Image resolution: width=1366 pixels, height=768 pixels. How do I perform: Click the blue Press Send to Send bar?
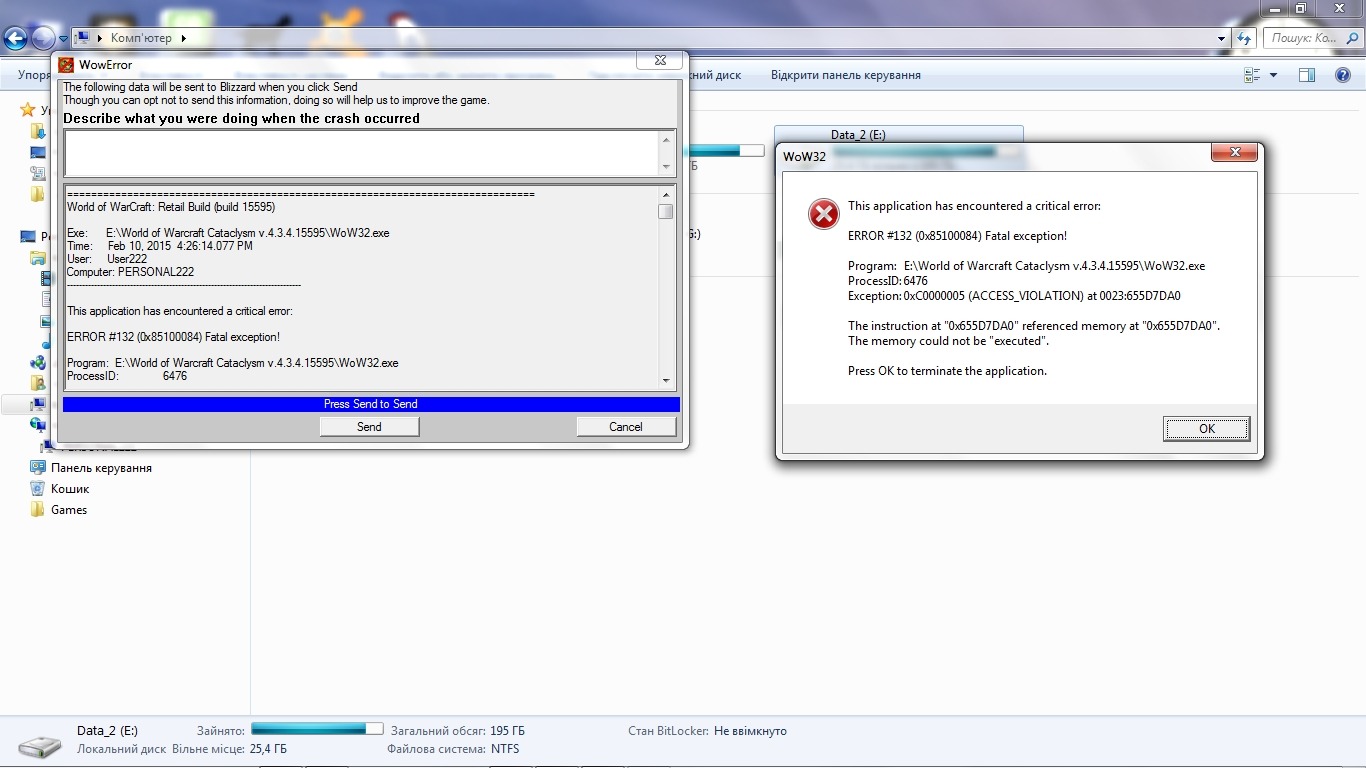pos(371,404)
